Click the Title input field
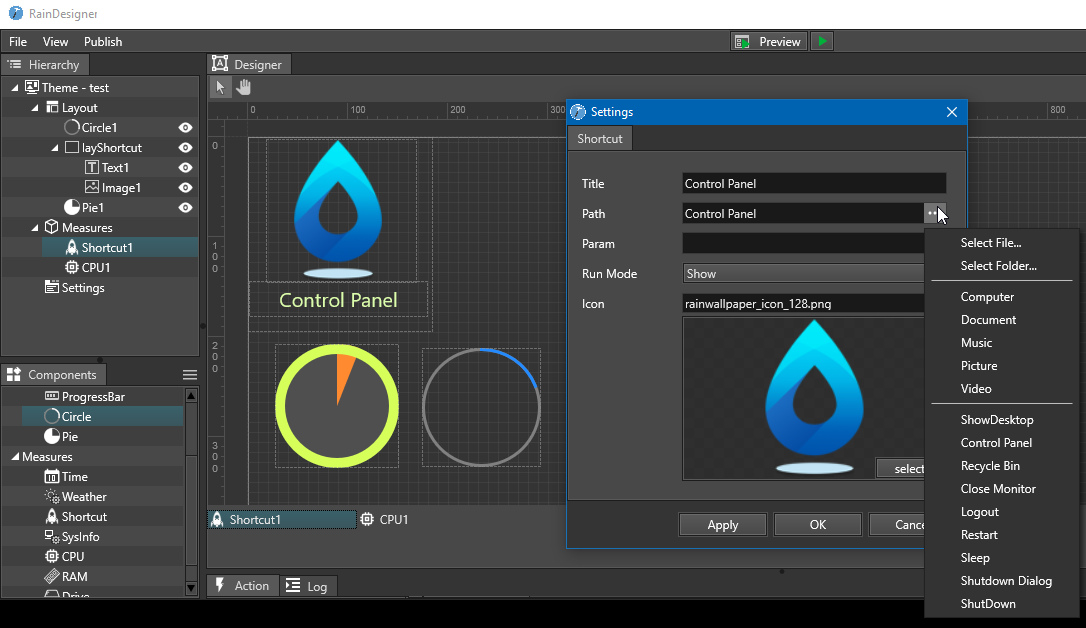 pos(812,183)
